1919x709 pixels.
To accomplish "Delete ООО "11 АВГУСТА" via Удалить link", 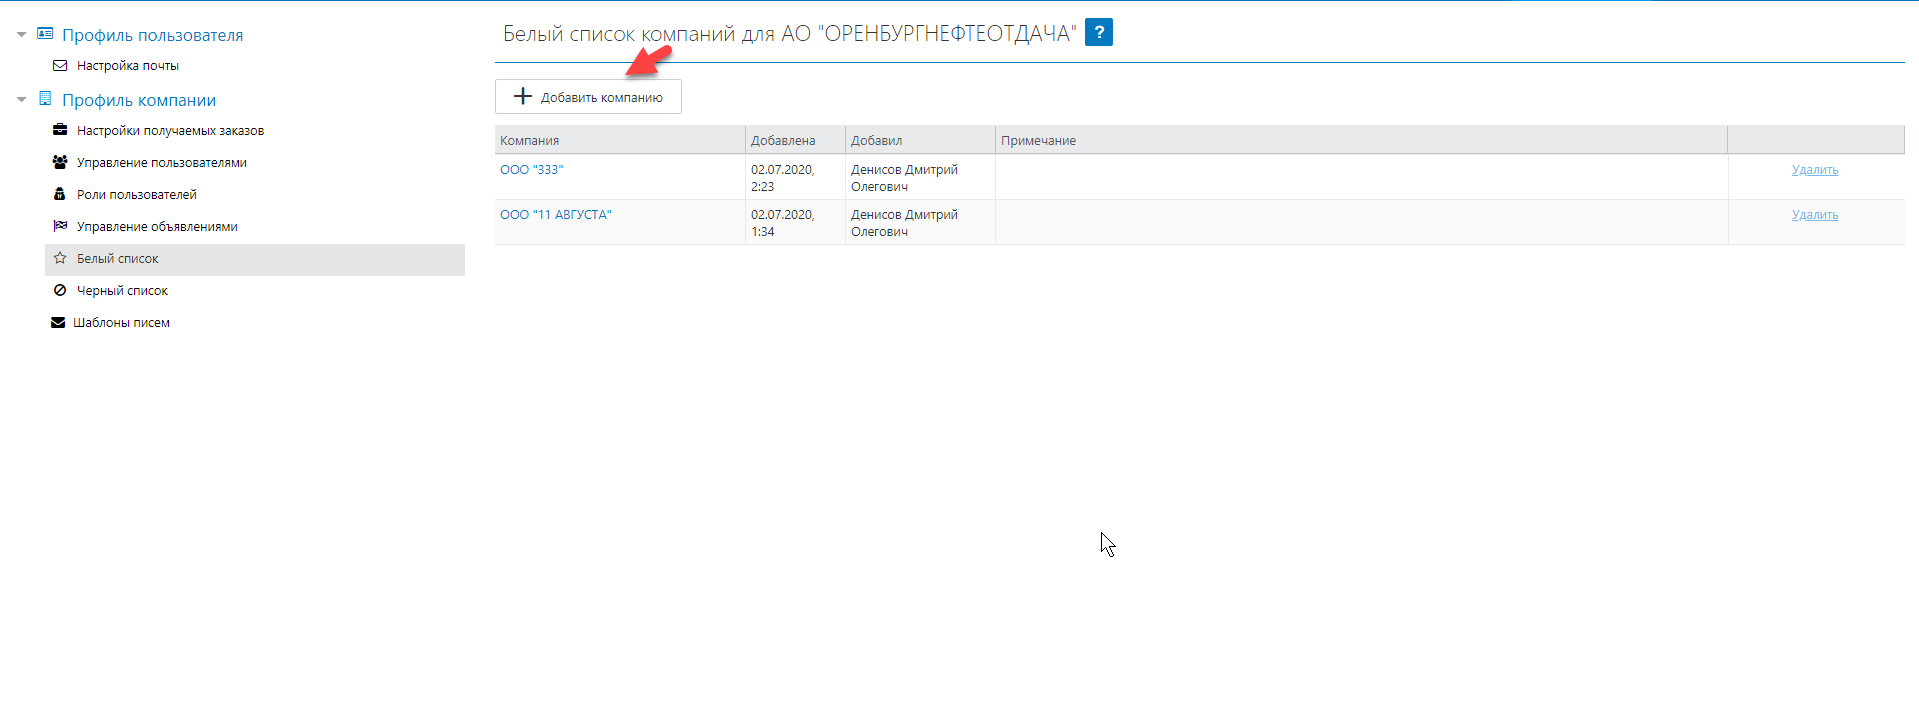I will (x=1814, y=215).
